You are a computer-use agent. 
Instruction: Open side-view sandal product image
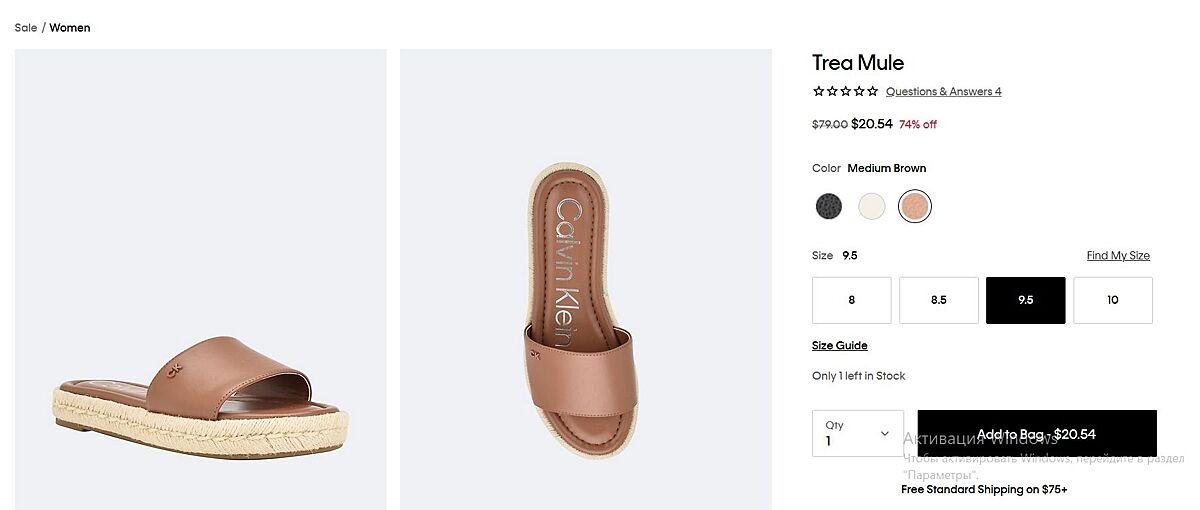coord(200,280)
